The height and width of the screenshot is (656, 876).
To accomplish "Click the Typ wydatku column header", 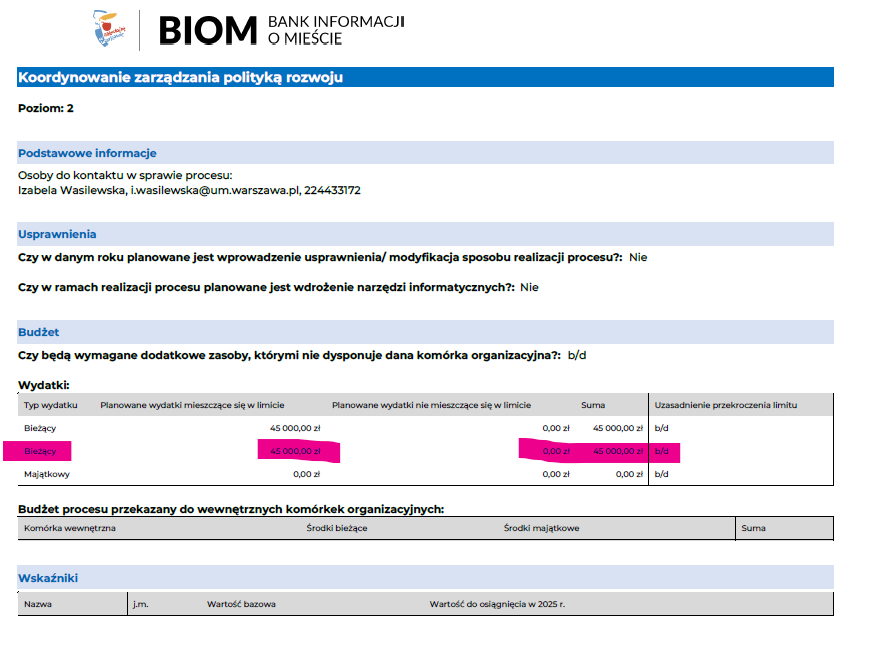I will (x=51, y=404).
